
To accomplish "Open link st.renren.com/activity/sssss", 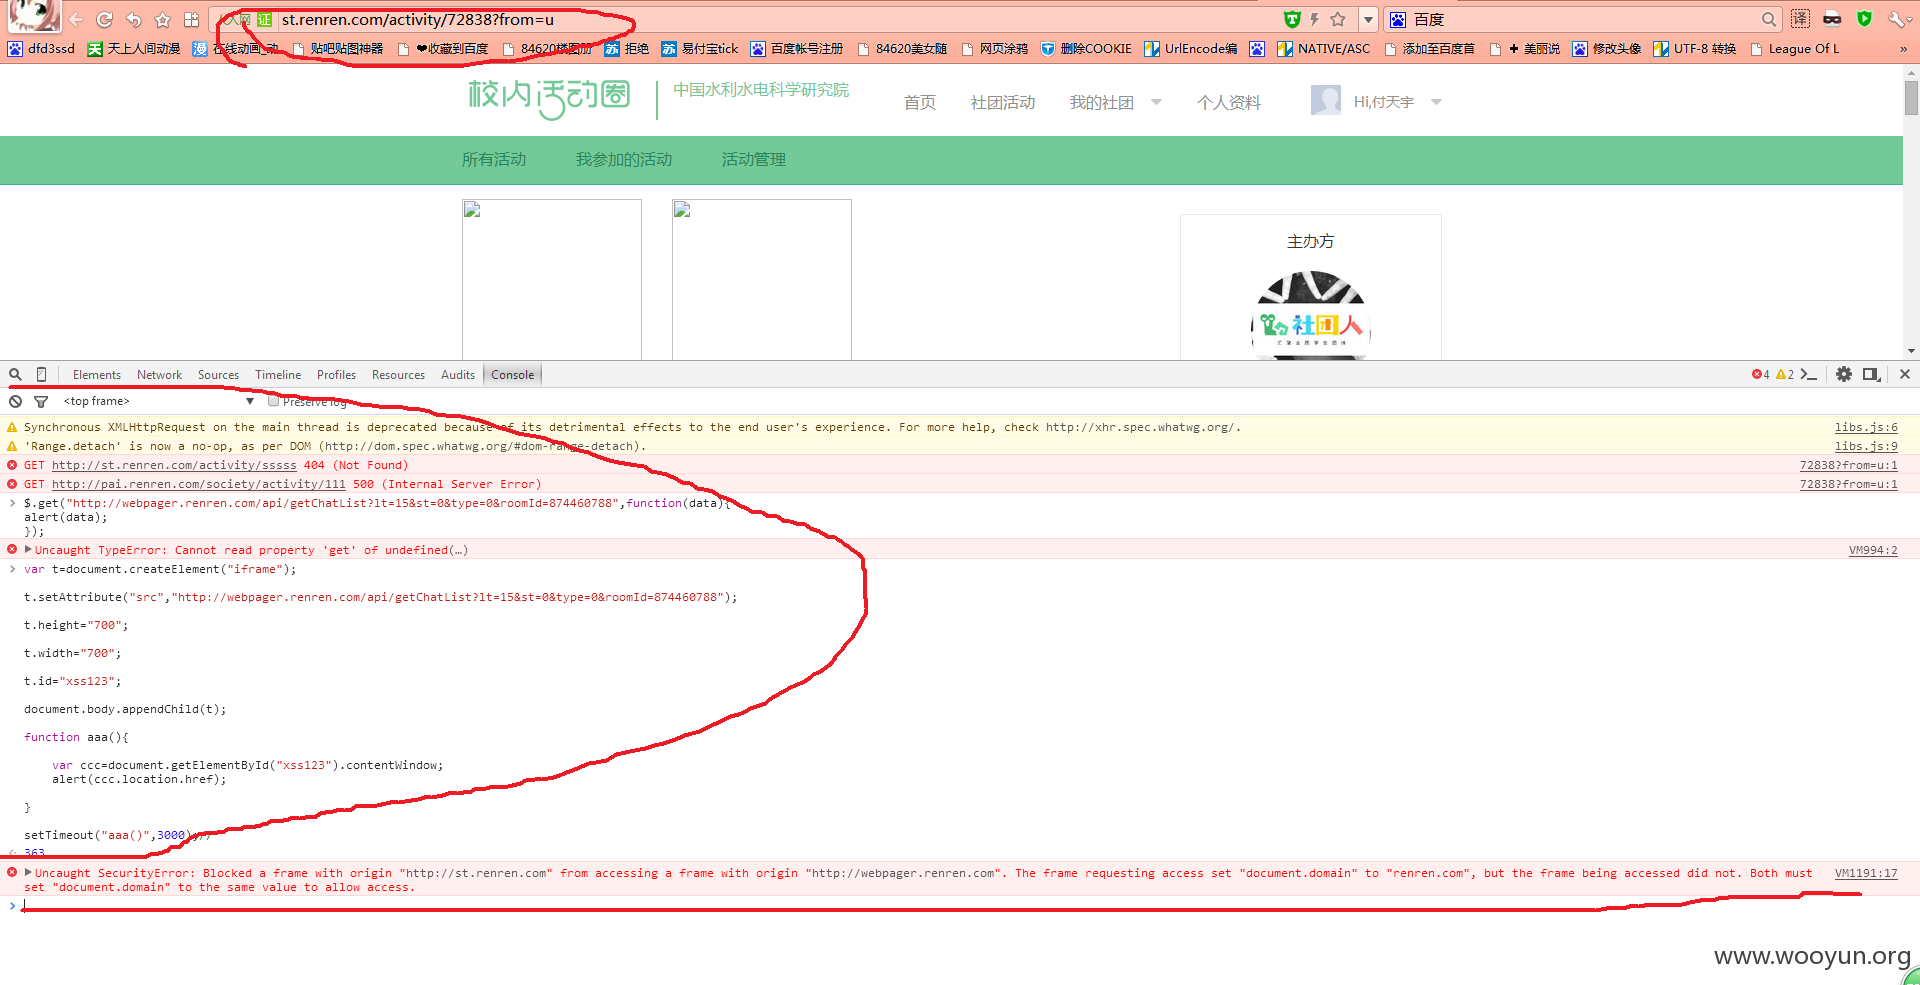I will (x=174, y=465).
